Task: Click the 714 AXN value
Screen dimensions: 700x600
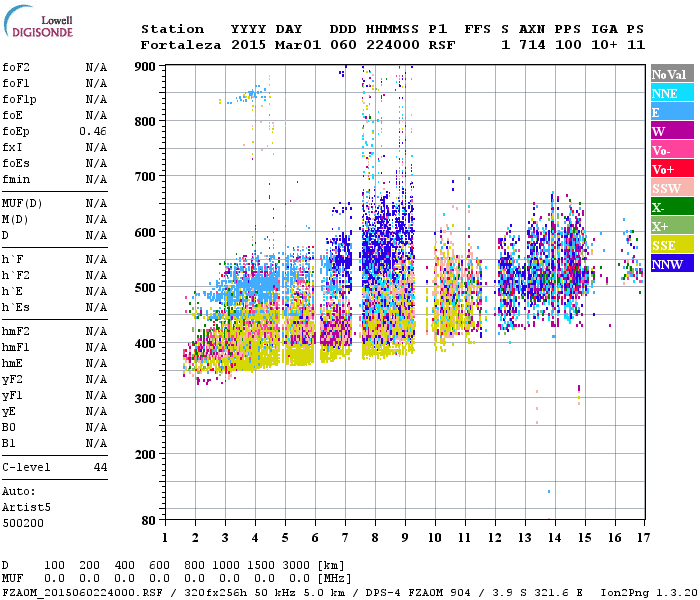Action: [x=532, y=45]
